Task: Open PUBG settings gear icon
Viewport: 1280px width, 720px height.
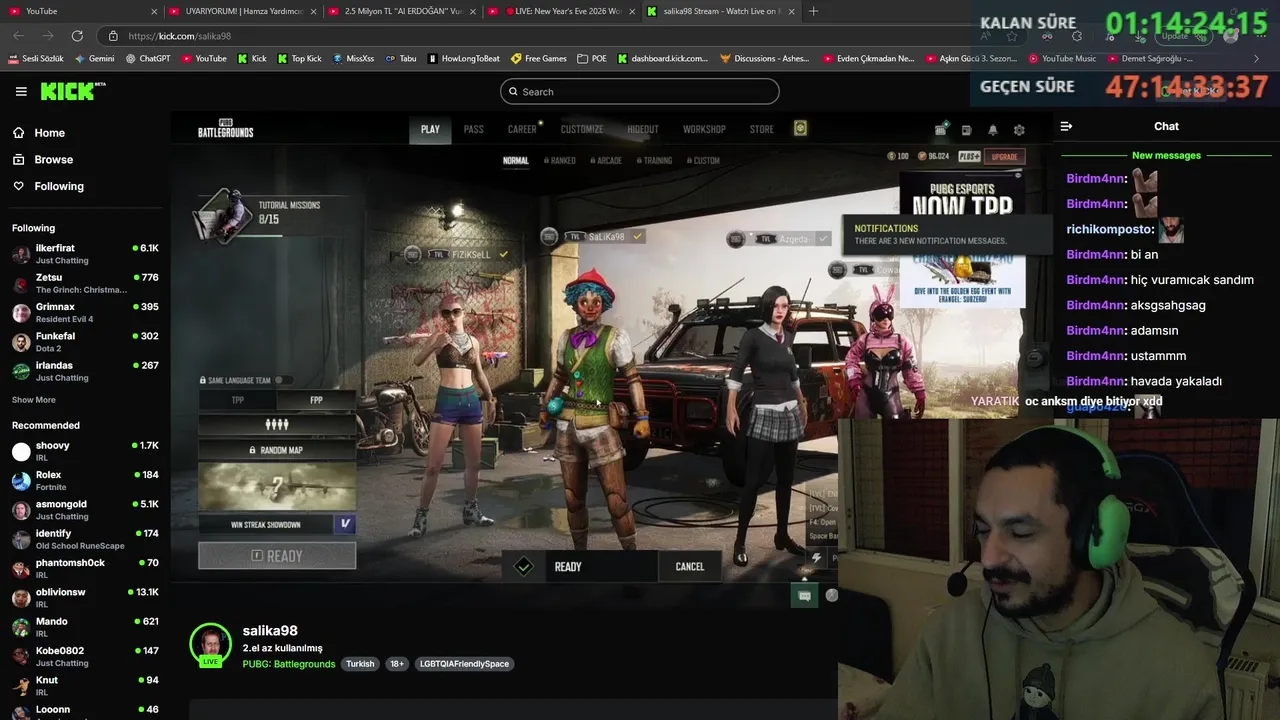Action: click(1019, 130)
